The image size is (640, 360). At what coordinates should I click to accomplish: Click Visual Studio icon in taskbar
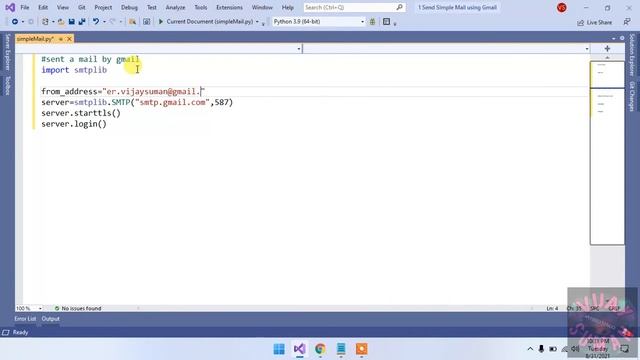point(300,349)
